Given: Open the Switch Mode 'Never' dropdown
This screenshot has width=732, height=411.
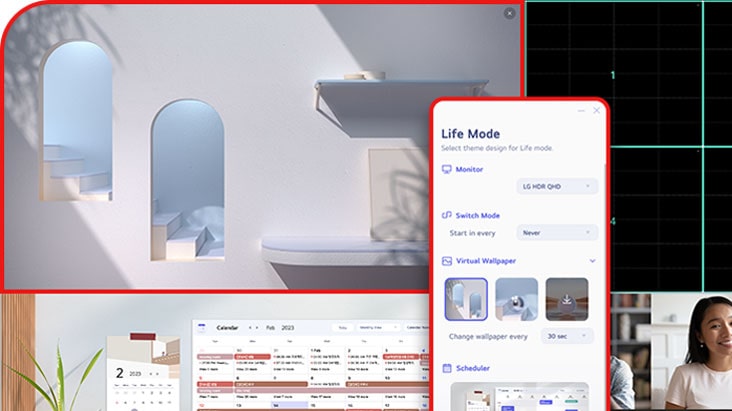Looking at the screenshot, I should click(557, 232).
